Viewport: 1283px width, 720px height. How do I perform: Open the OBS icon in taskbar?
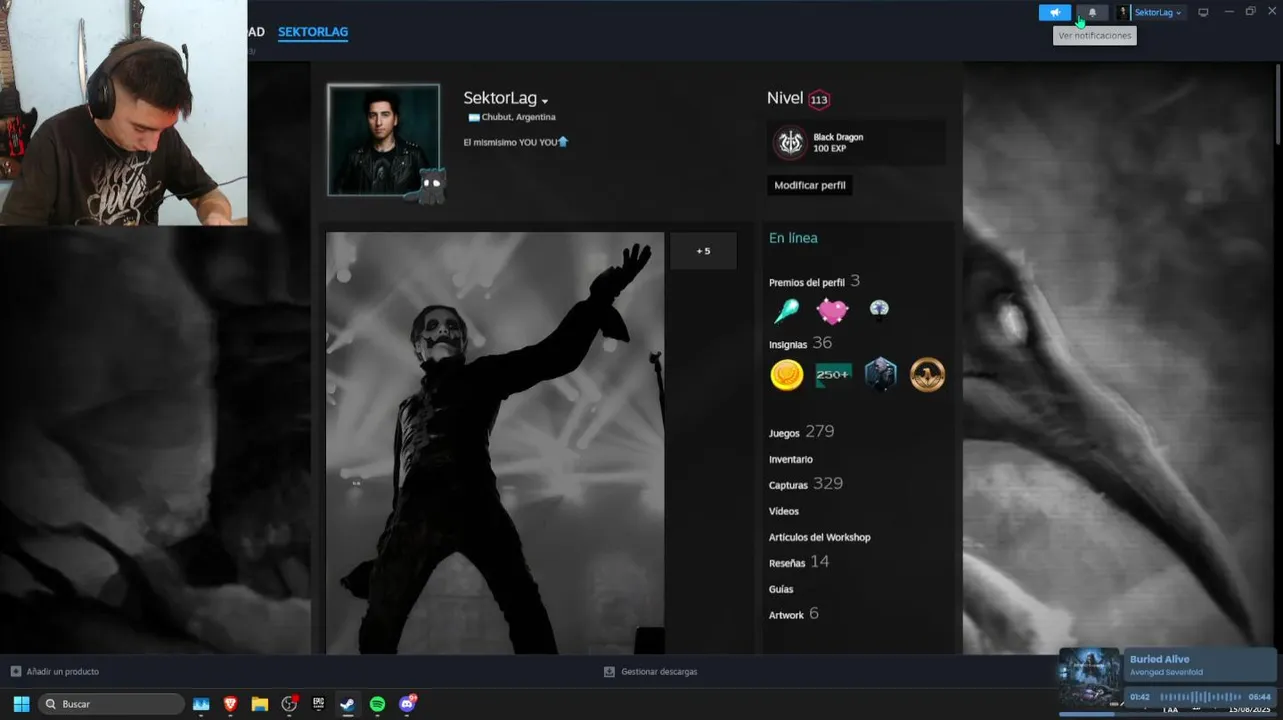click(x=289, y=704)
